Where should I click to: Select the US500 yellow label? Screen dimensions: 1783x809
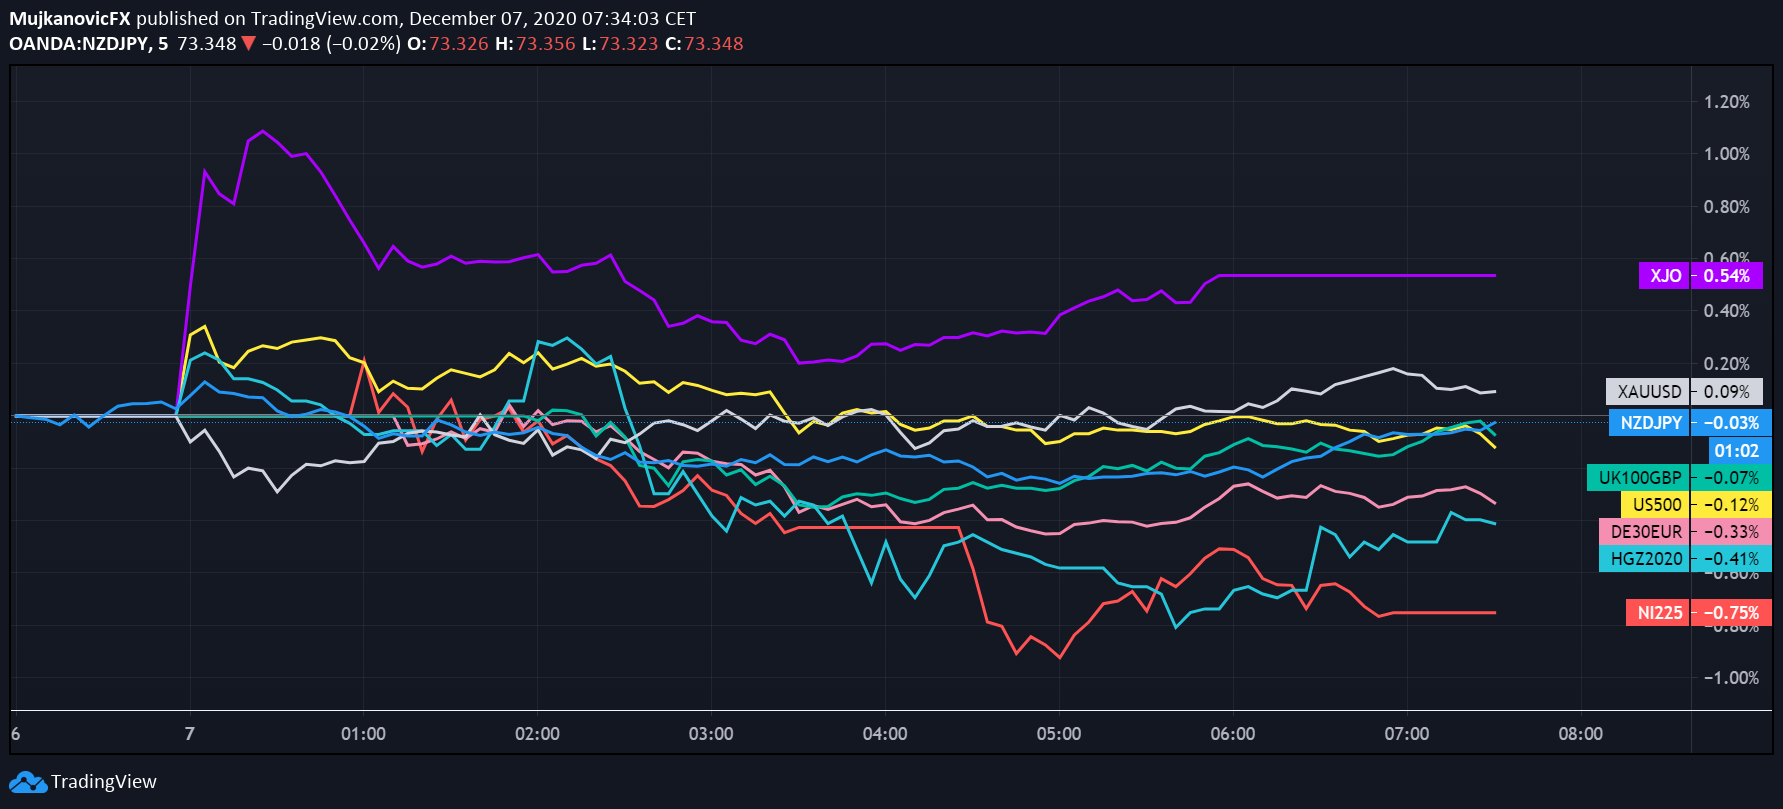pos(1656,505)
